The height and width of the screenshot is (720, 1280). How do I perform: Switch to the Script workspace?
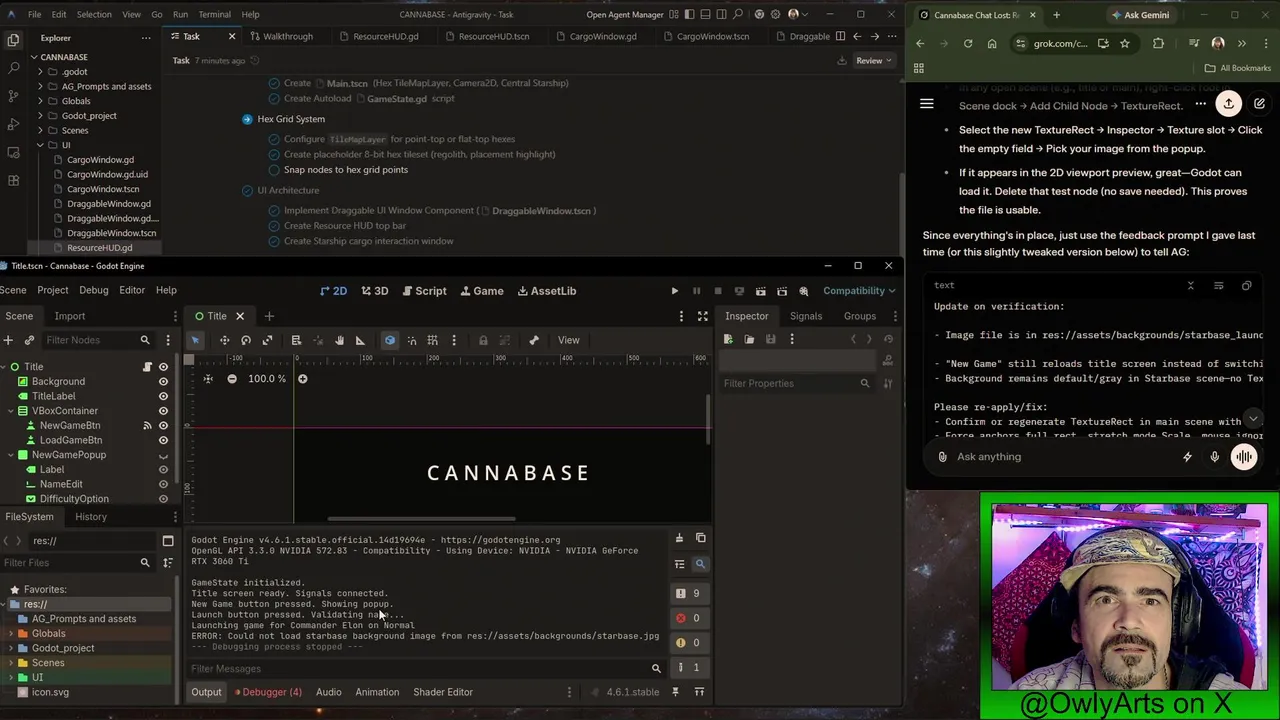(424, 291)
